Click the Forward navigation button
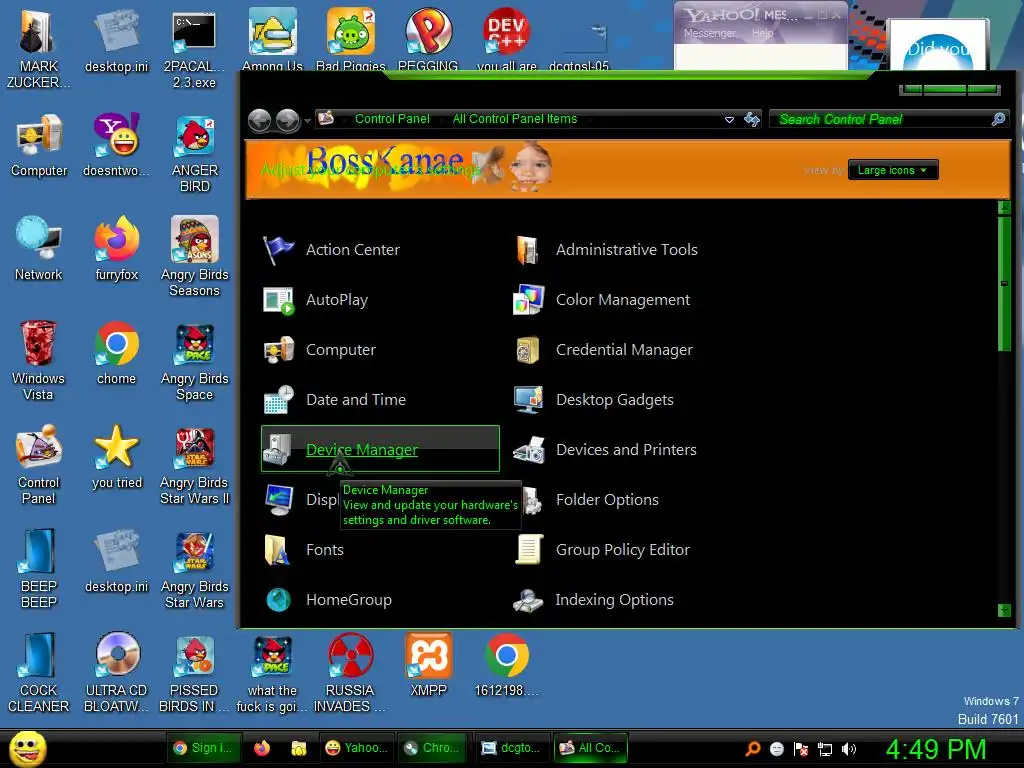Image resolution: width=1024 pixels, height=768 pixels. pos(288,120)
